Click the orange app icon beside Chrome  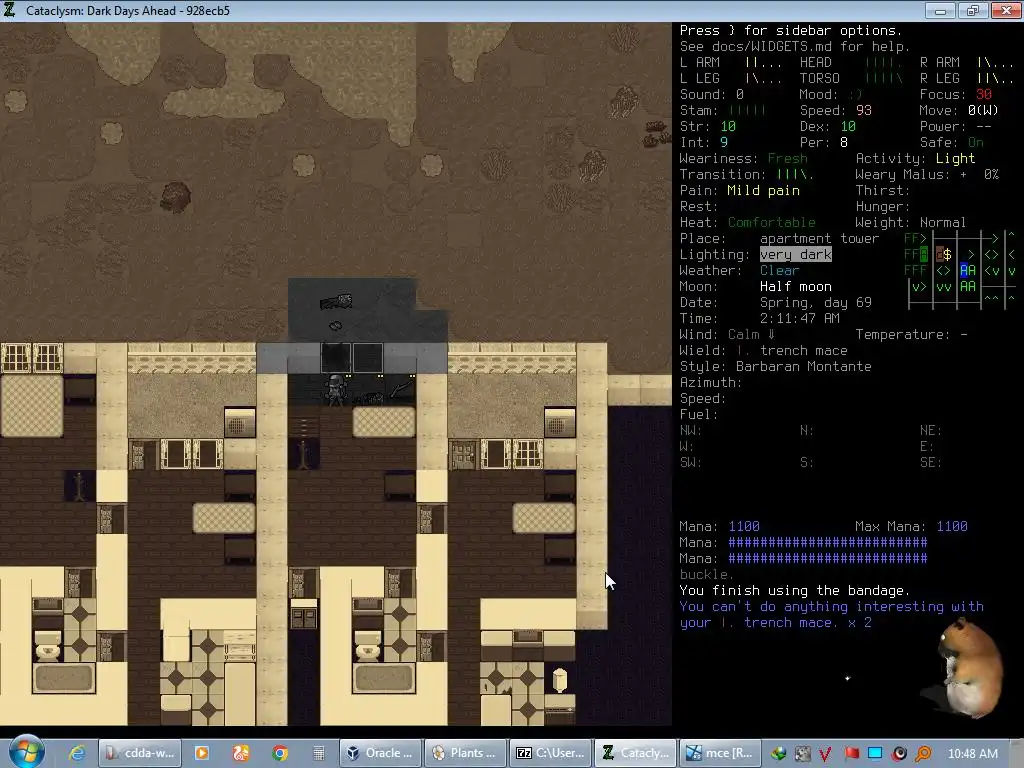click(241, 753)
